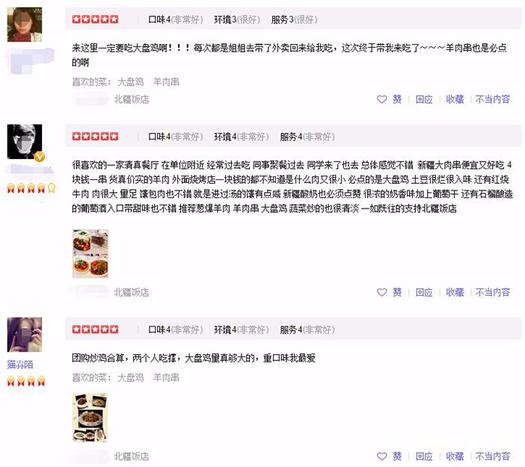Click 赞 like link on third review

(x=397, y=456)
